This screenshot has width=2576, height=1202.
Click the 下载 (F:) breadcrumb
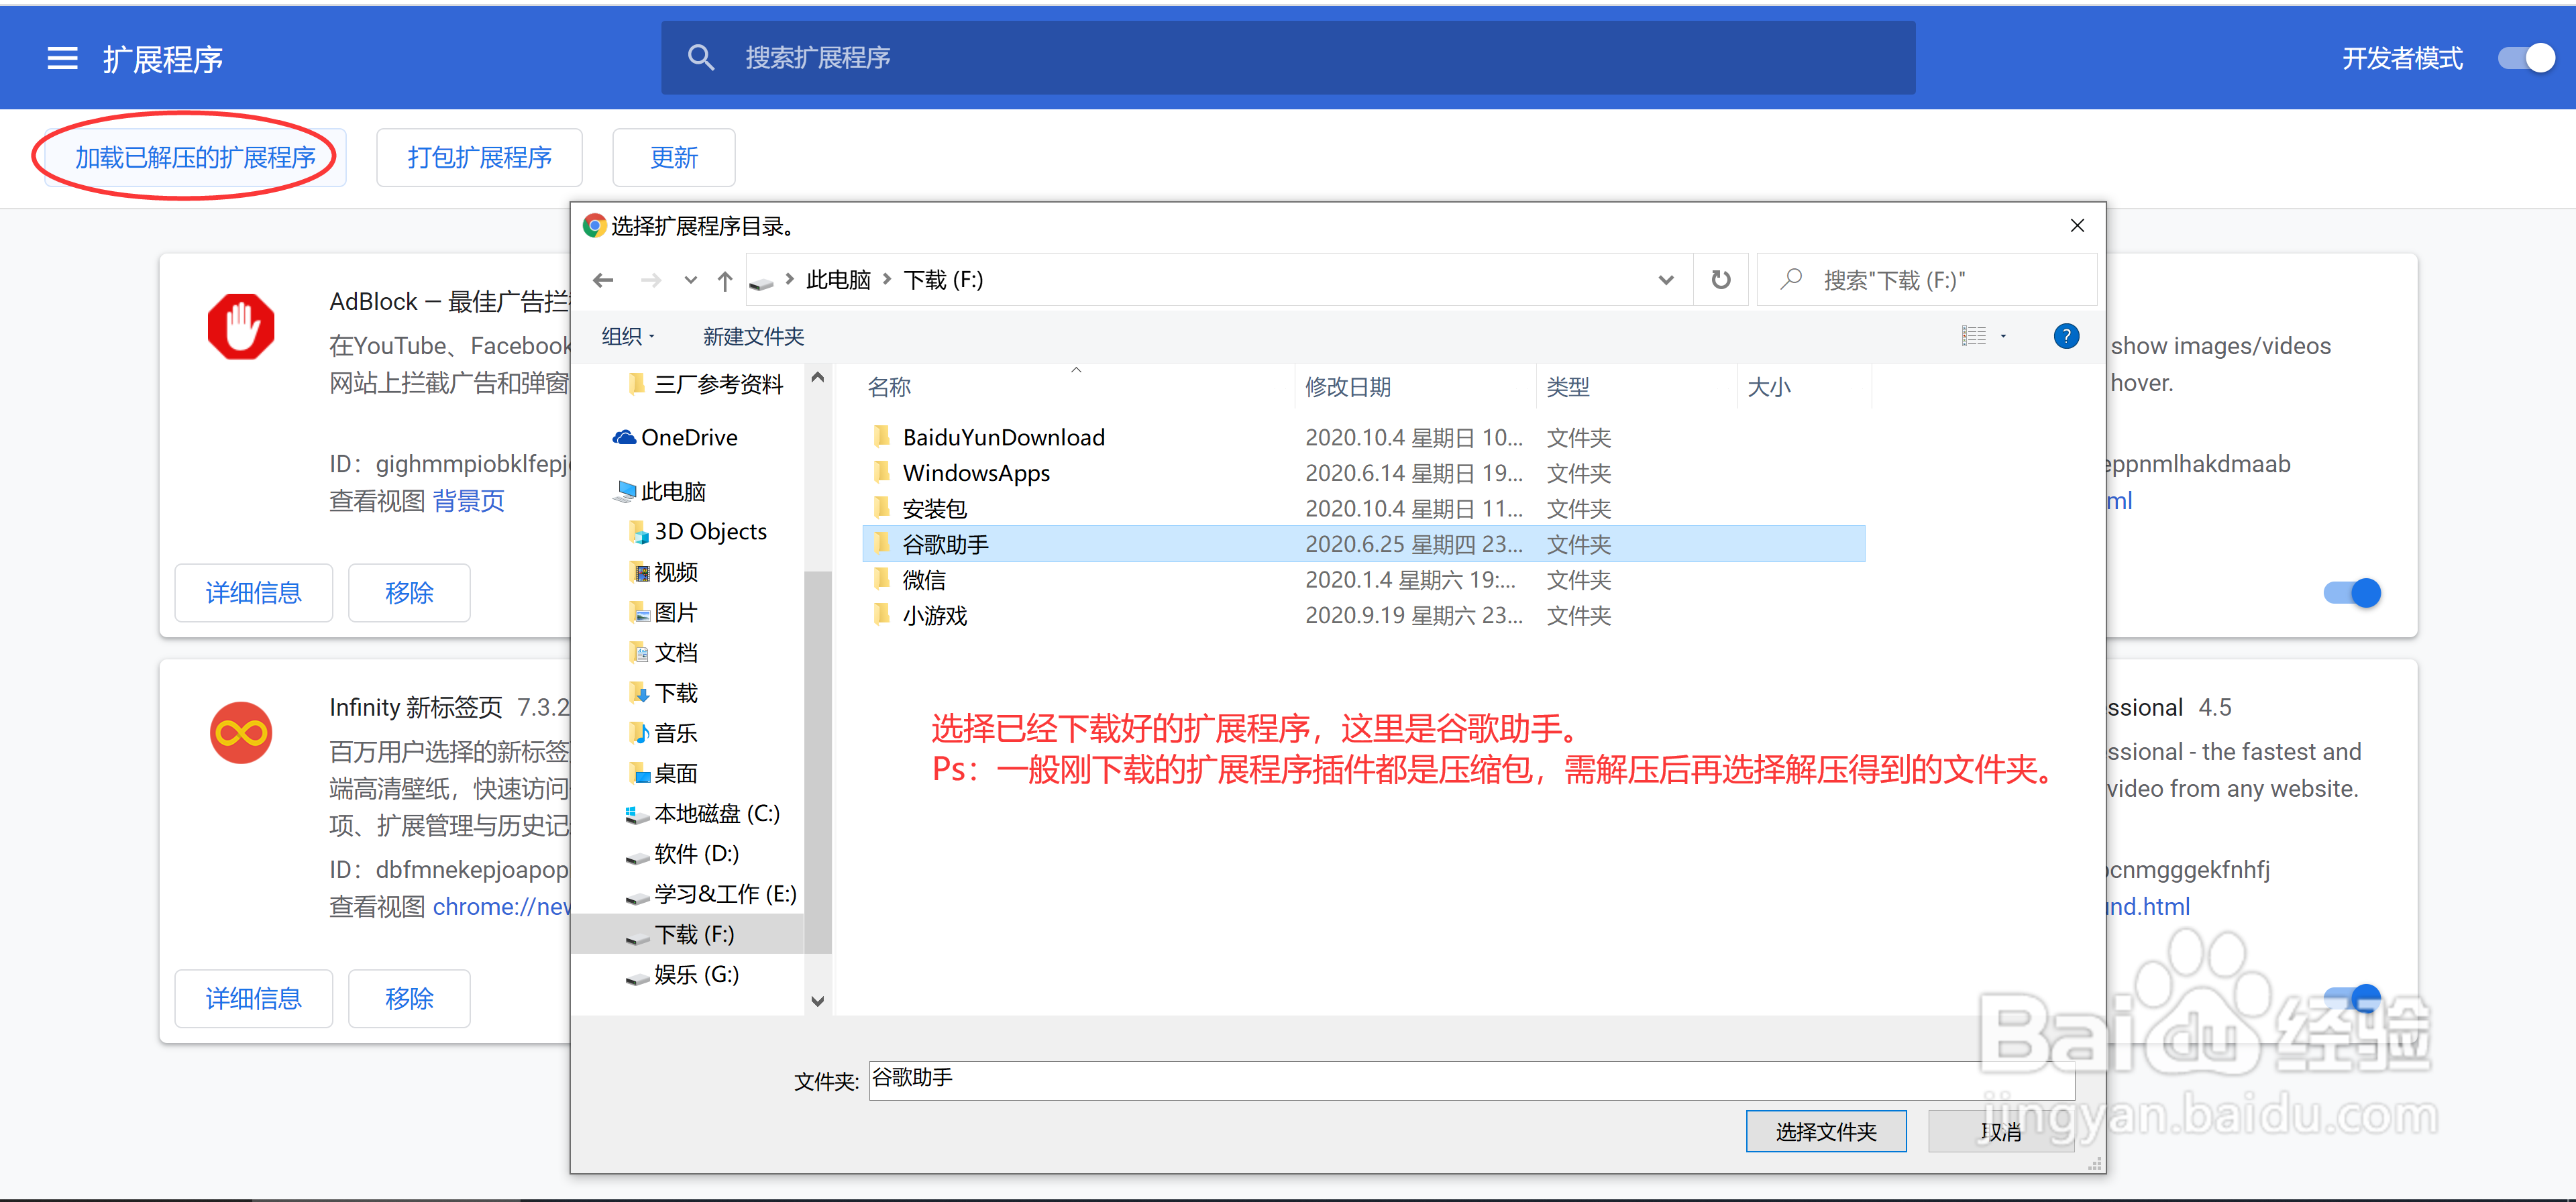(943, 280)
